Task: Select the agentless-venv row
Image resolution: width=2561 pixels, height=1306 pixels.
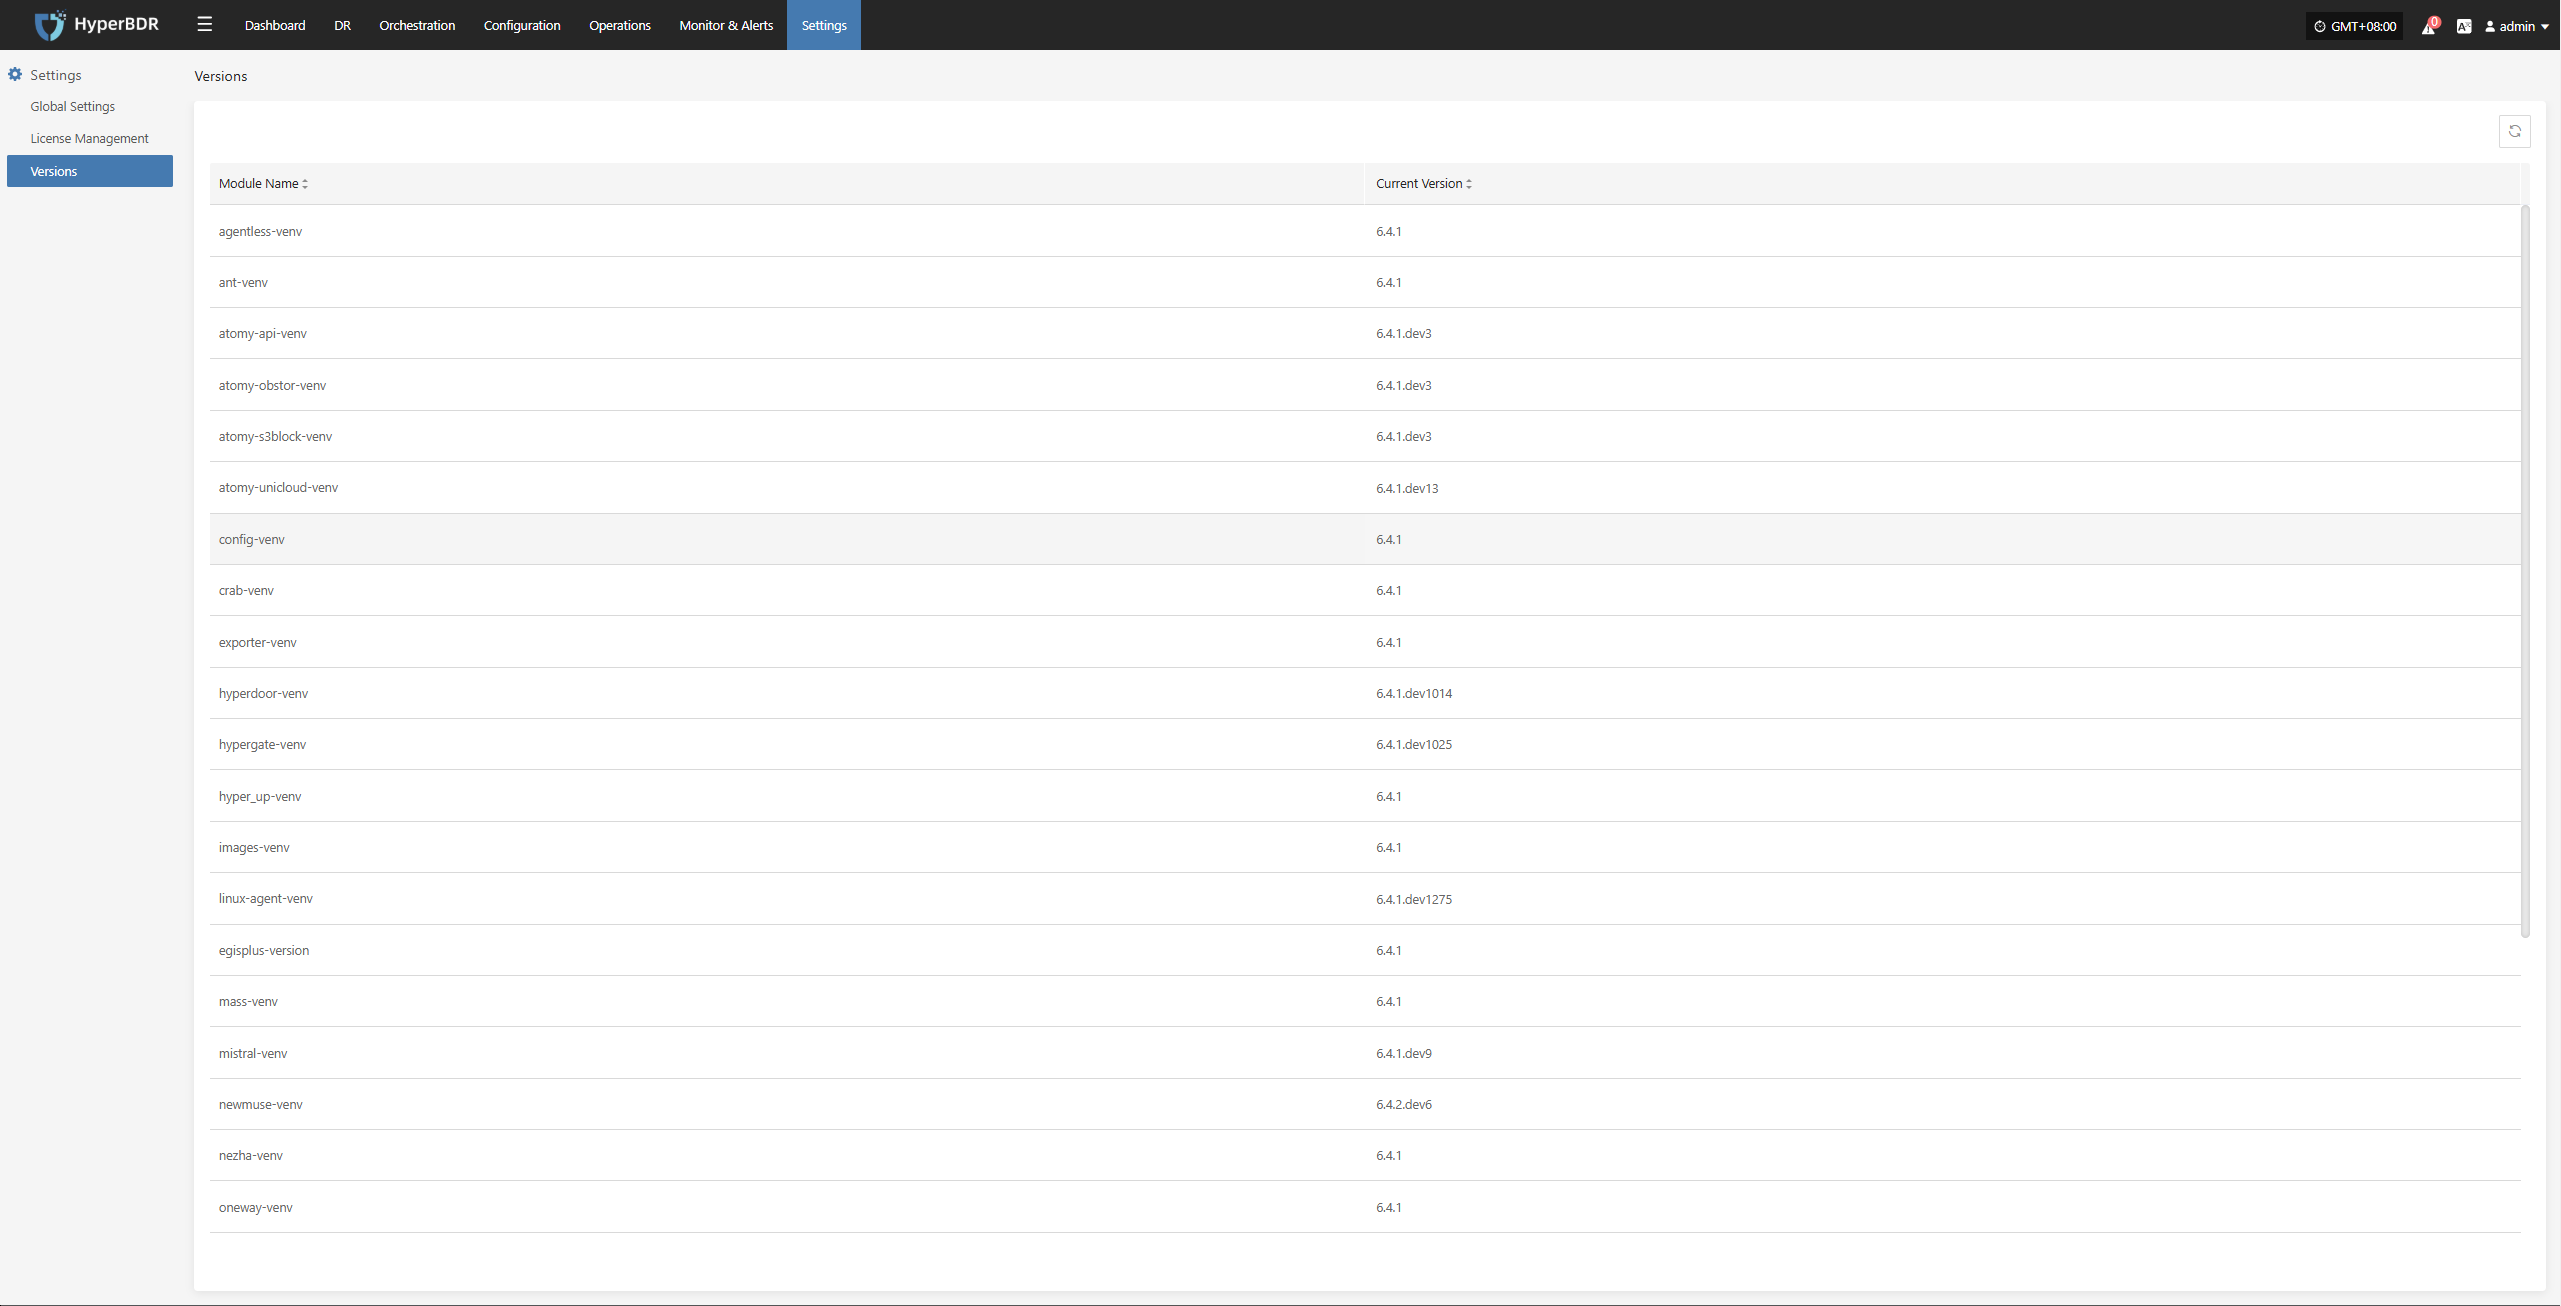Action: pyautogui.click(x=1365, y=231)
